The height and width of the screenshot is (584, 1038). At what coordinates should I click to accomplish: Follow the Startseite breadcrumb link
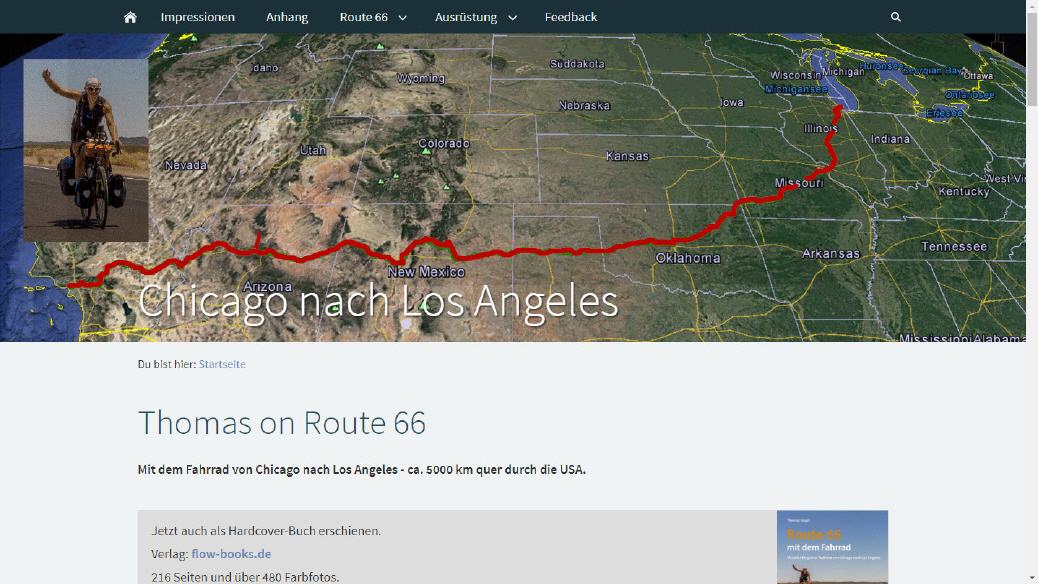222,364
